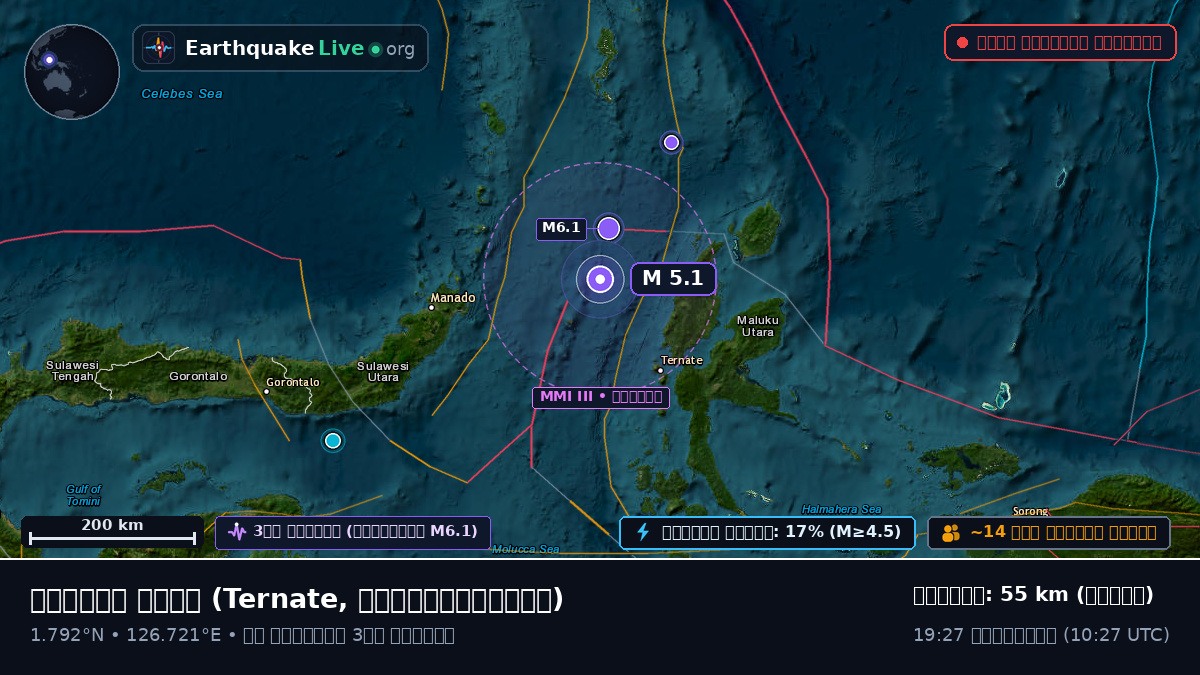
Task: Open the EarthquakeLive.org site link
Action: (x=281, y=48)
